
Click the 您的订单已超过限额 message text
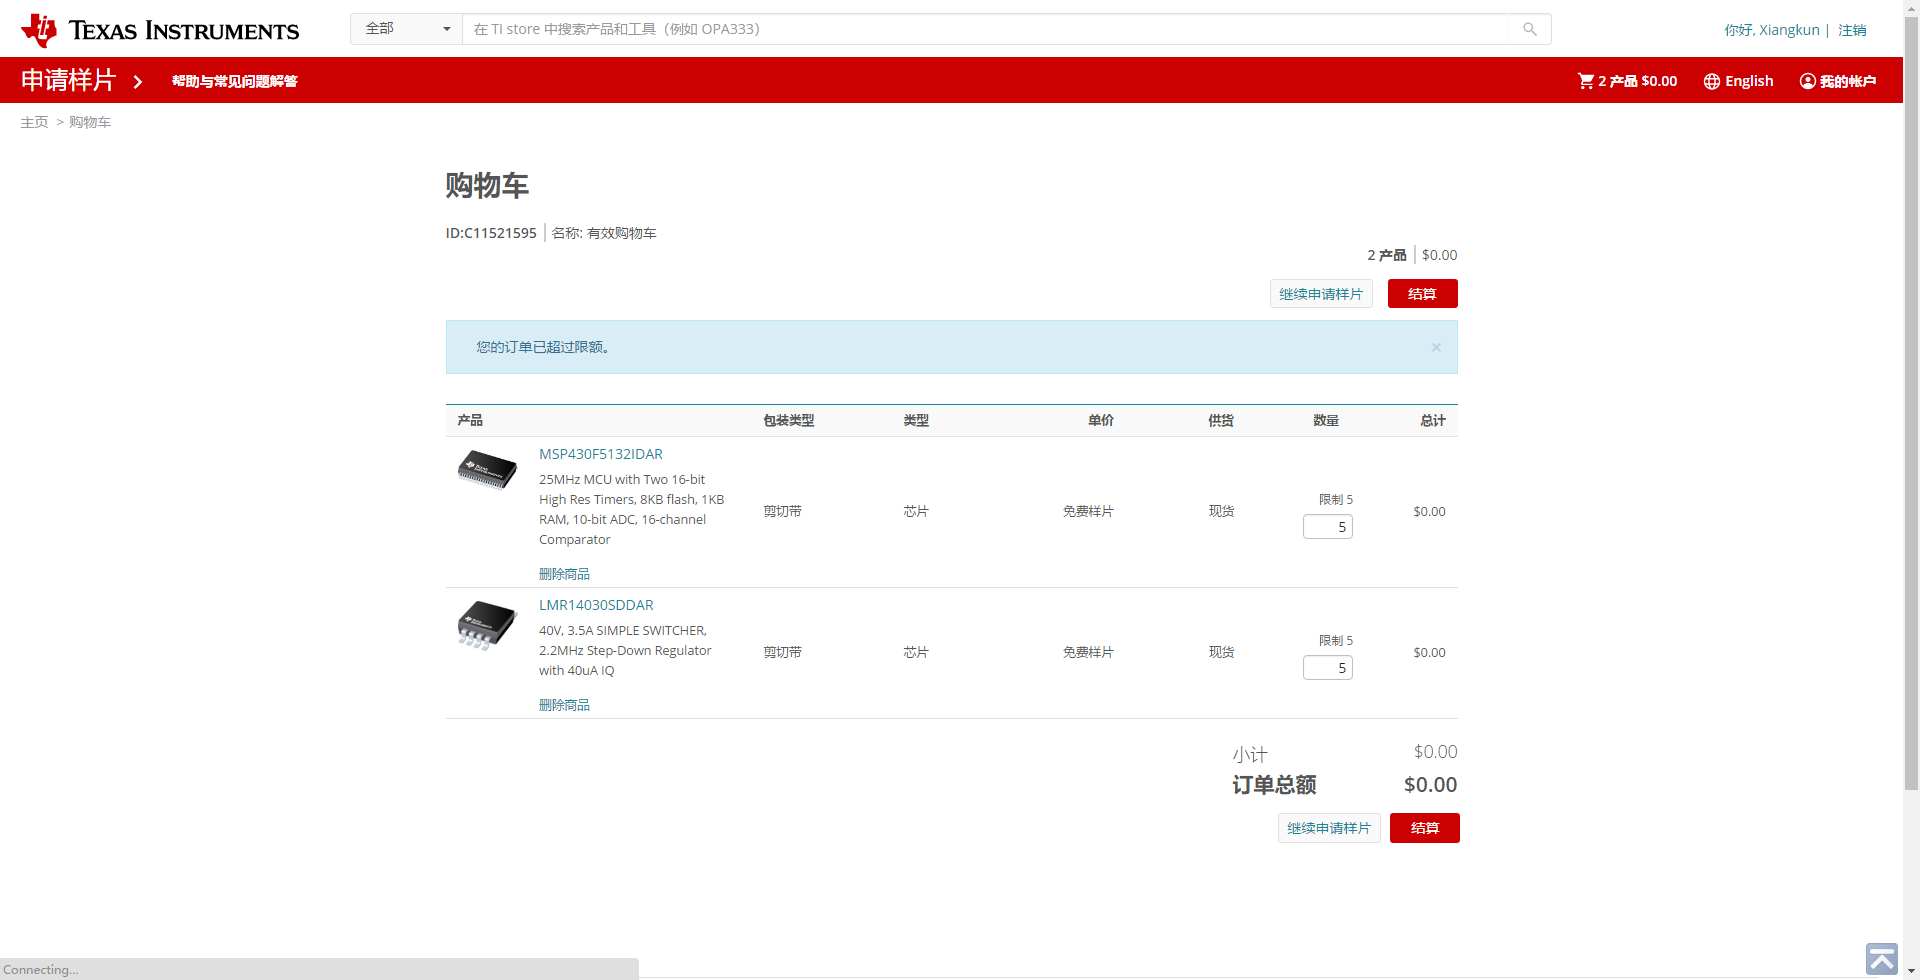(x=543, y=347)
